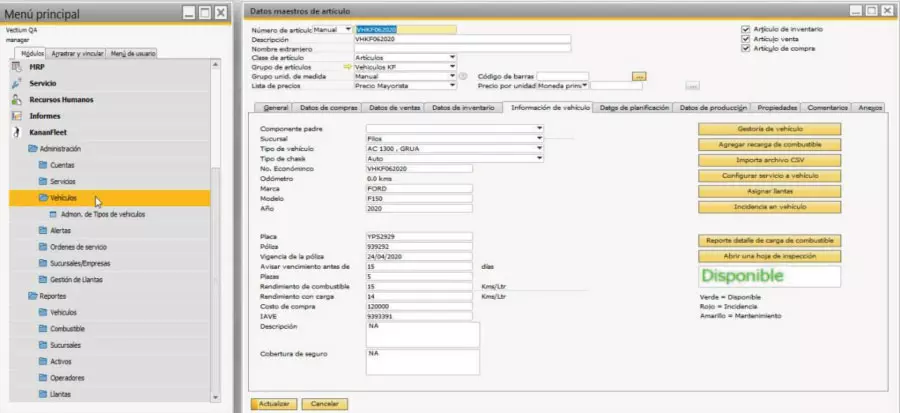Viewport: 900px width, 413px height.
Task: Switch to Datos de compras tab
Action: pos(327,107)
